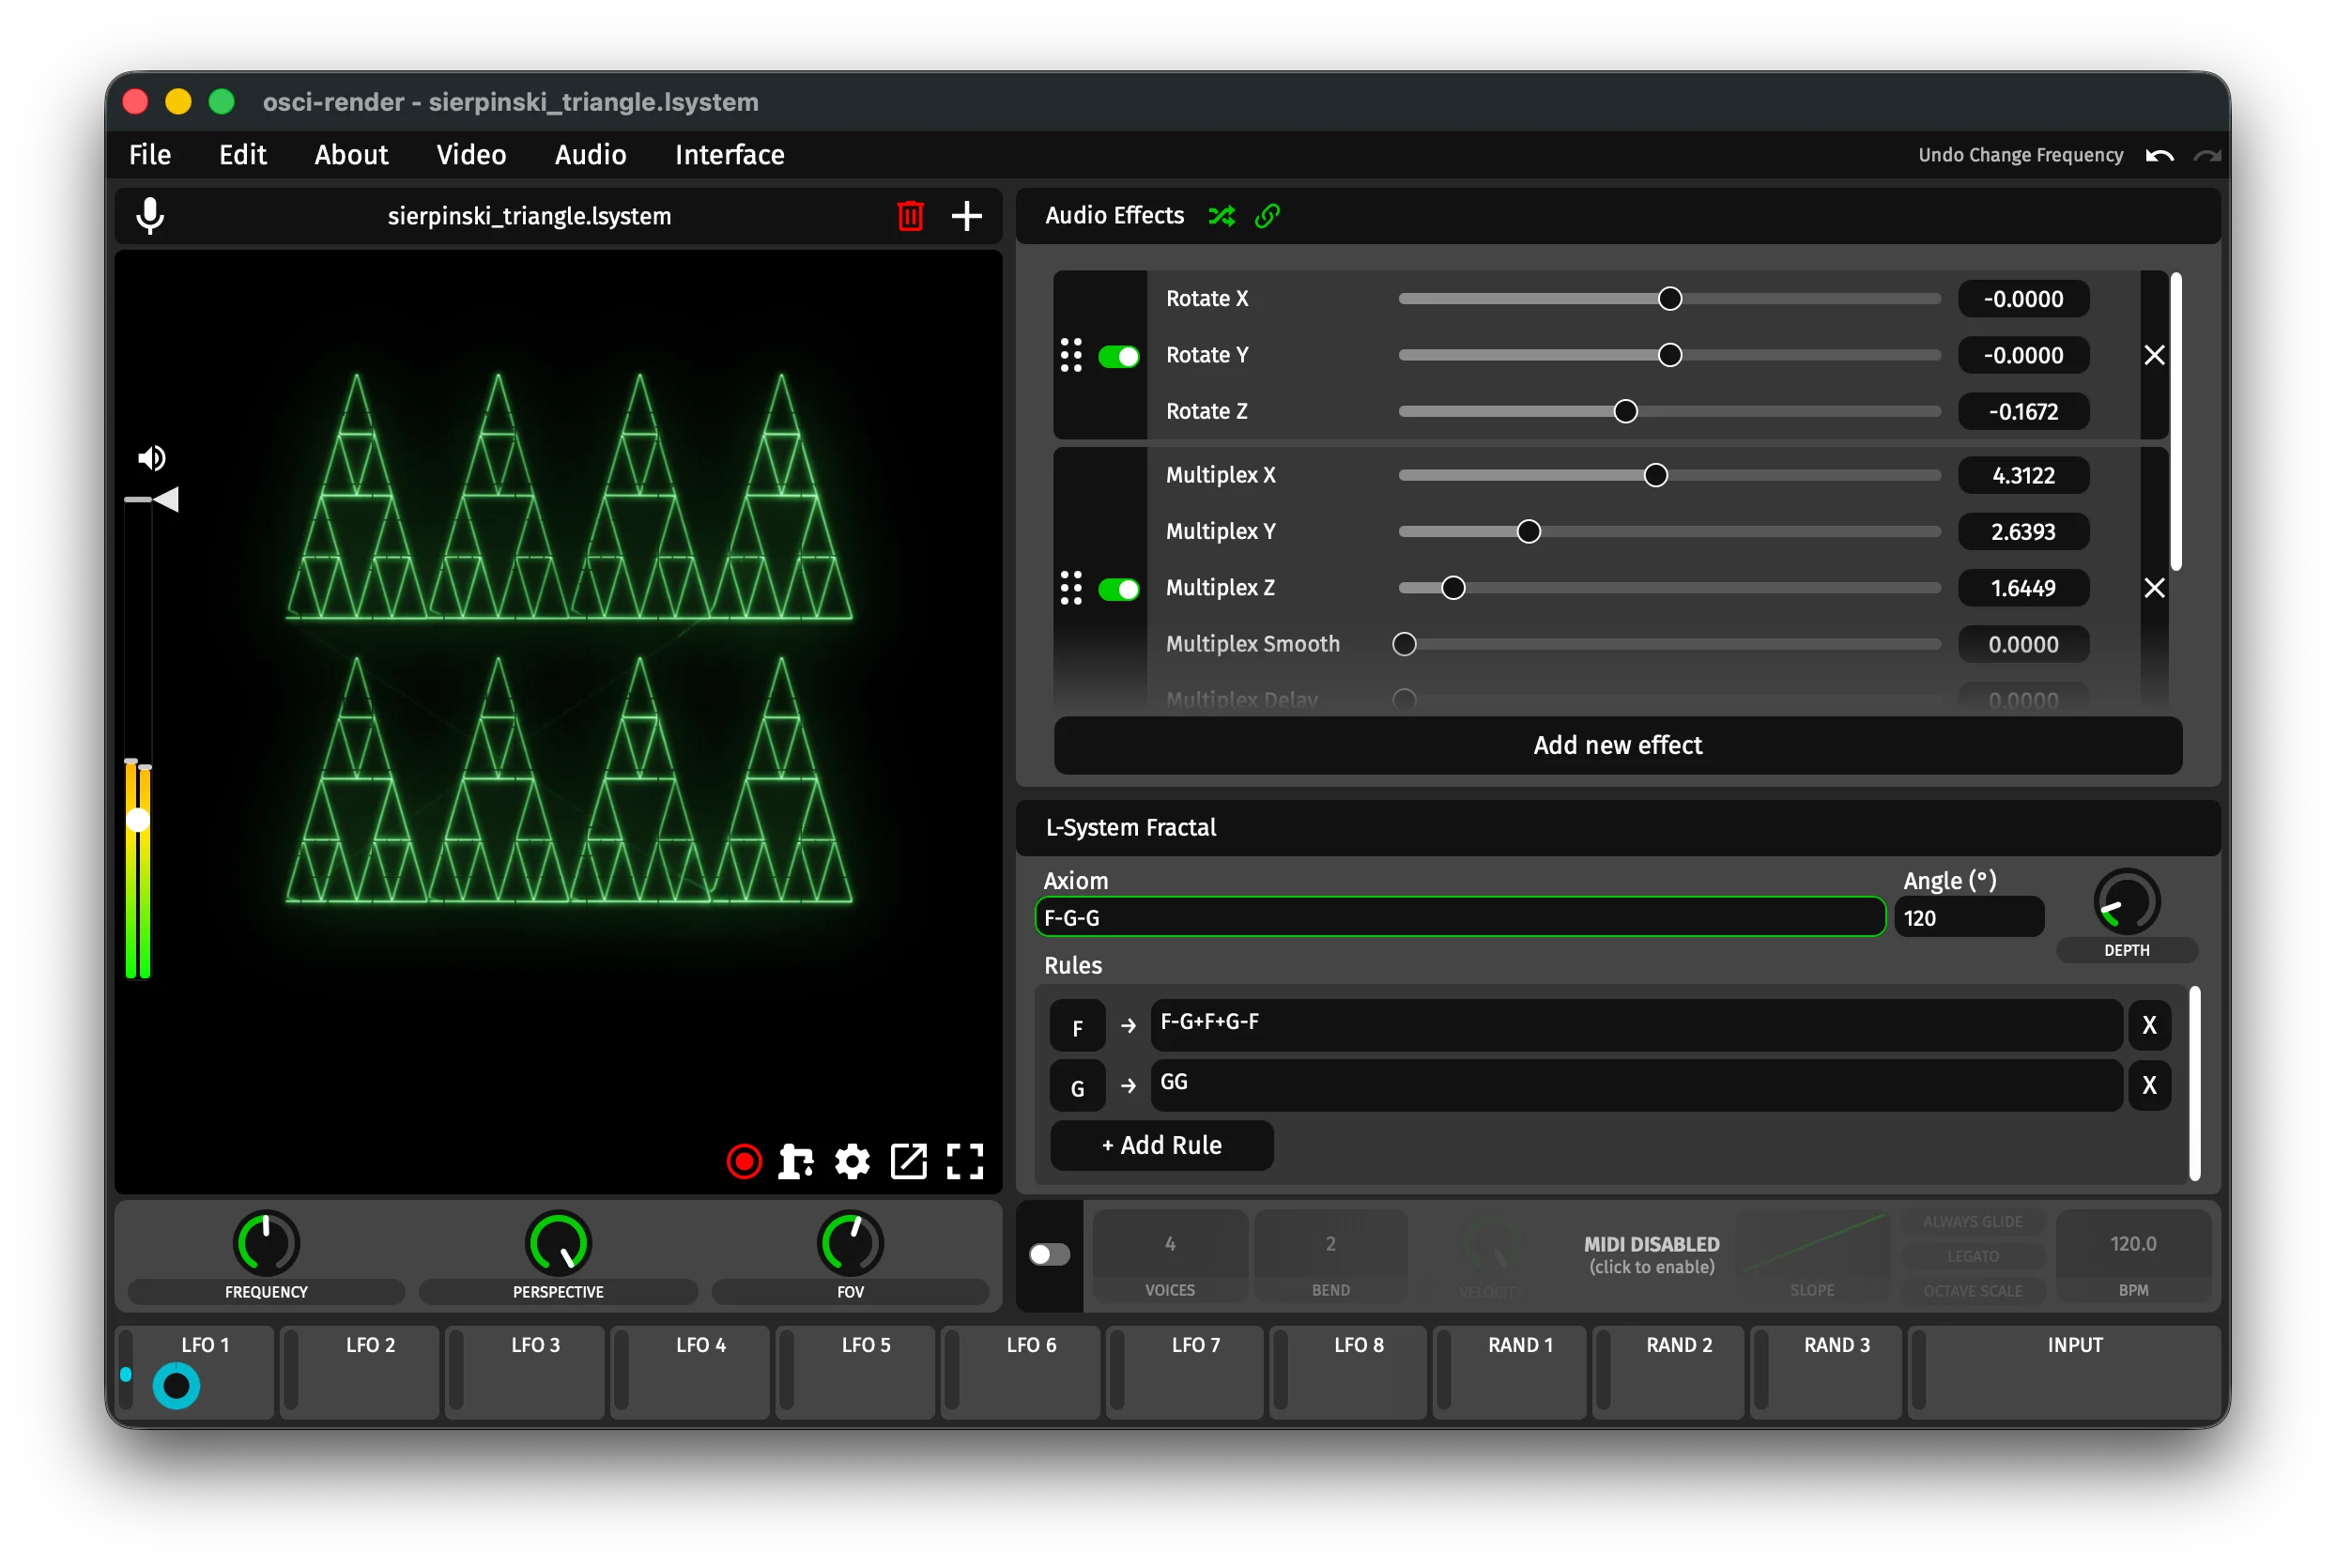This screenshot has width=2336, height=1568.
Task: Delete the G rule with X
Action: (2149, 1085)
